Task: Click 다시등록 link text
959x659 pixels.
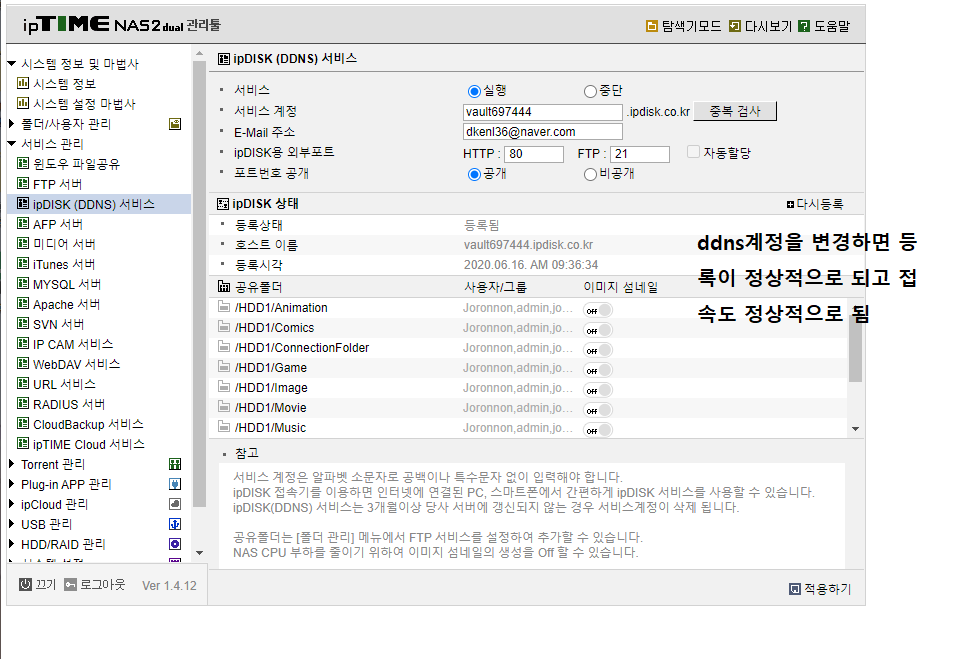Action: point(820,204)
